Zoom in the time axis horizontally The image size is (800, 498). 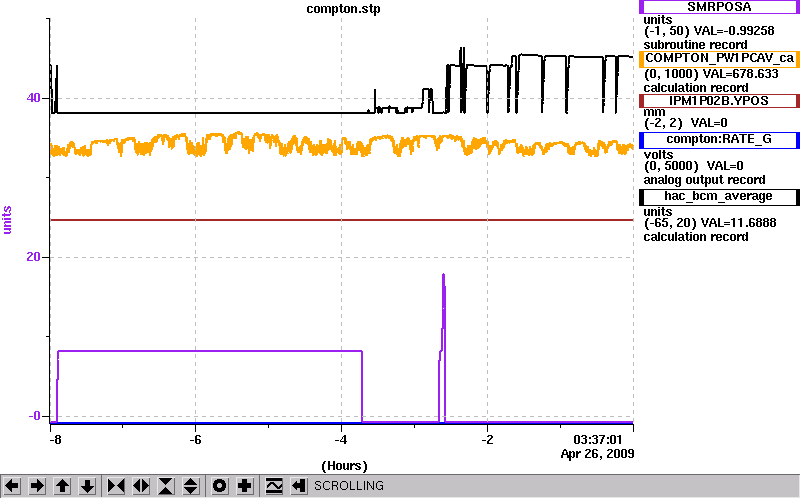point(116,486)
